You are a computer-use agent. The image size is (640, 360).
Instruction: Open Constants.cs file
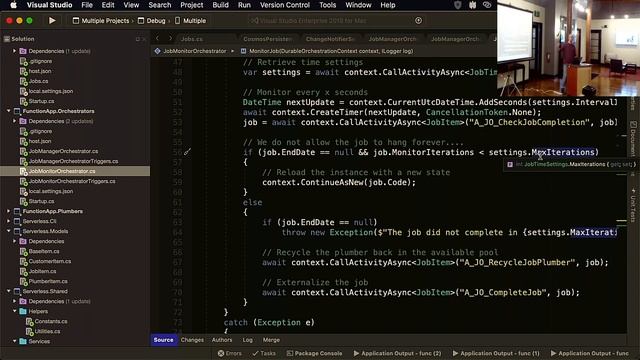51,321
